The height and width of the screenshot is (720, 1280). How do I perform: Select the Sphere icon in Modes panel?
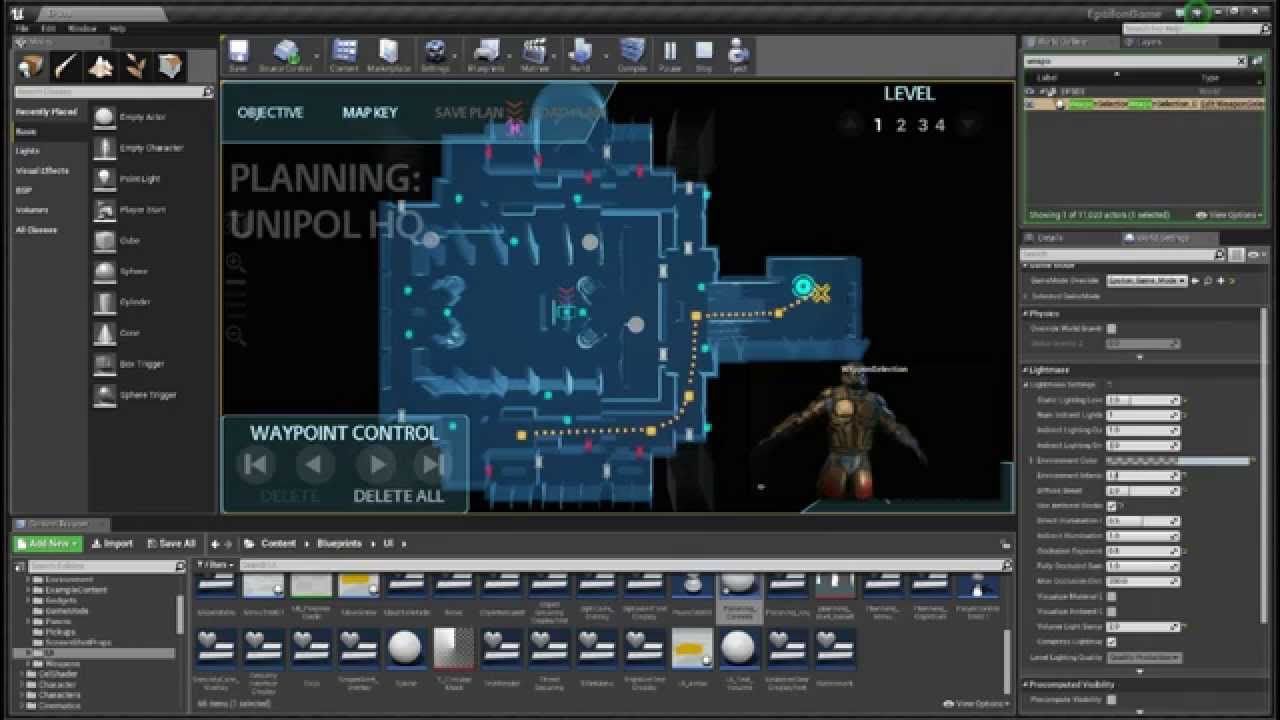click(104, 271)
